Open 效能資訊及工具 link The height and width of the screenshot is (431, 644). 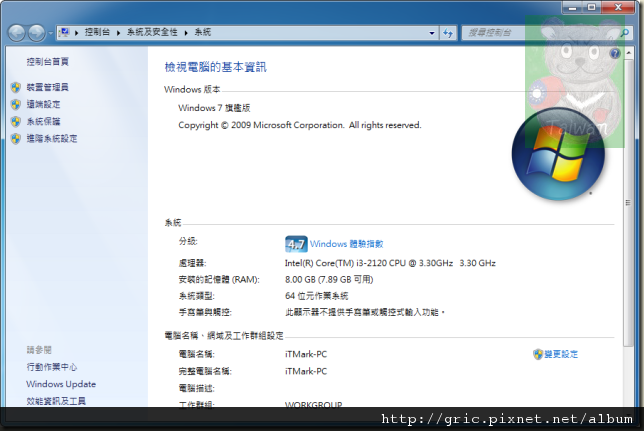(x=56, y=401)
